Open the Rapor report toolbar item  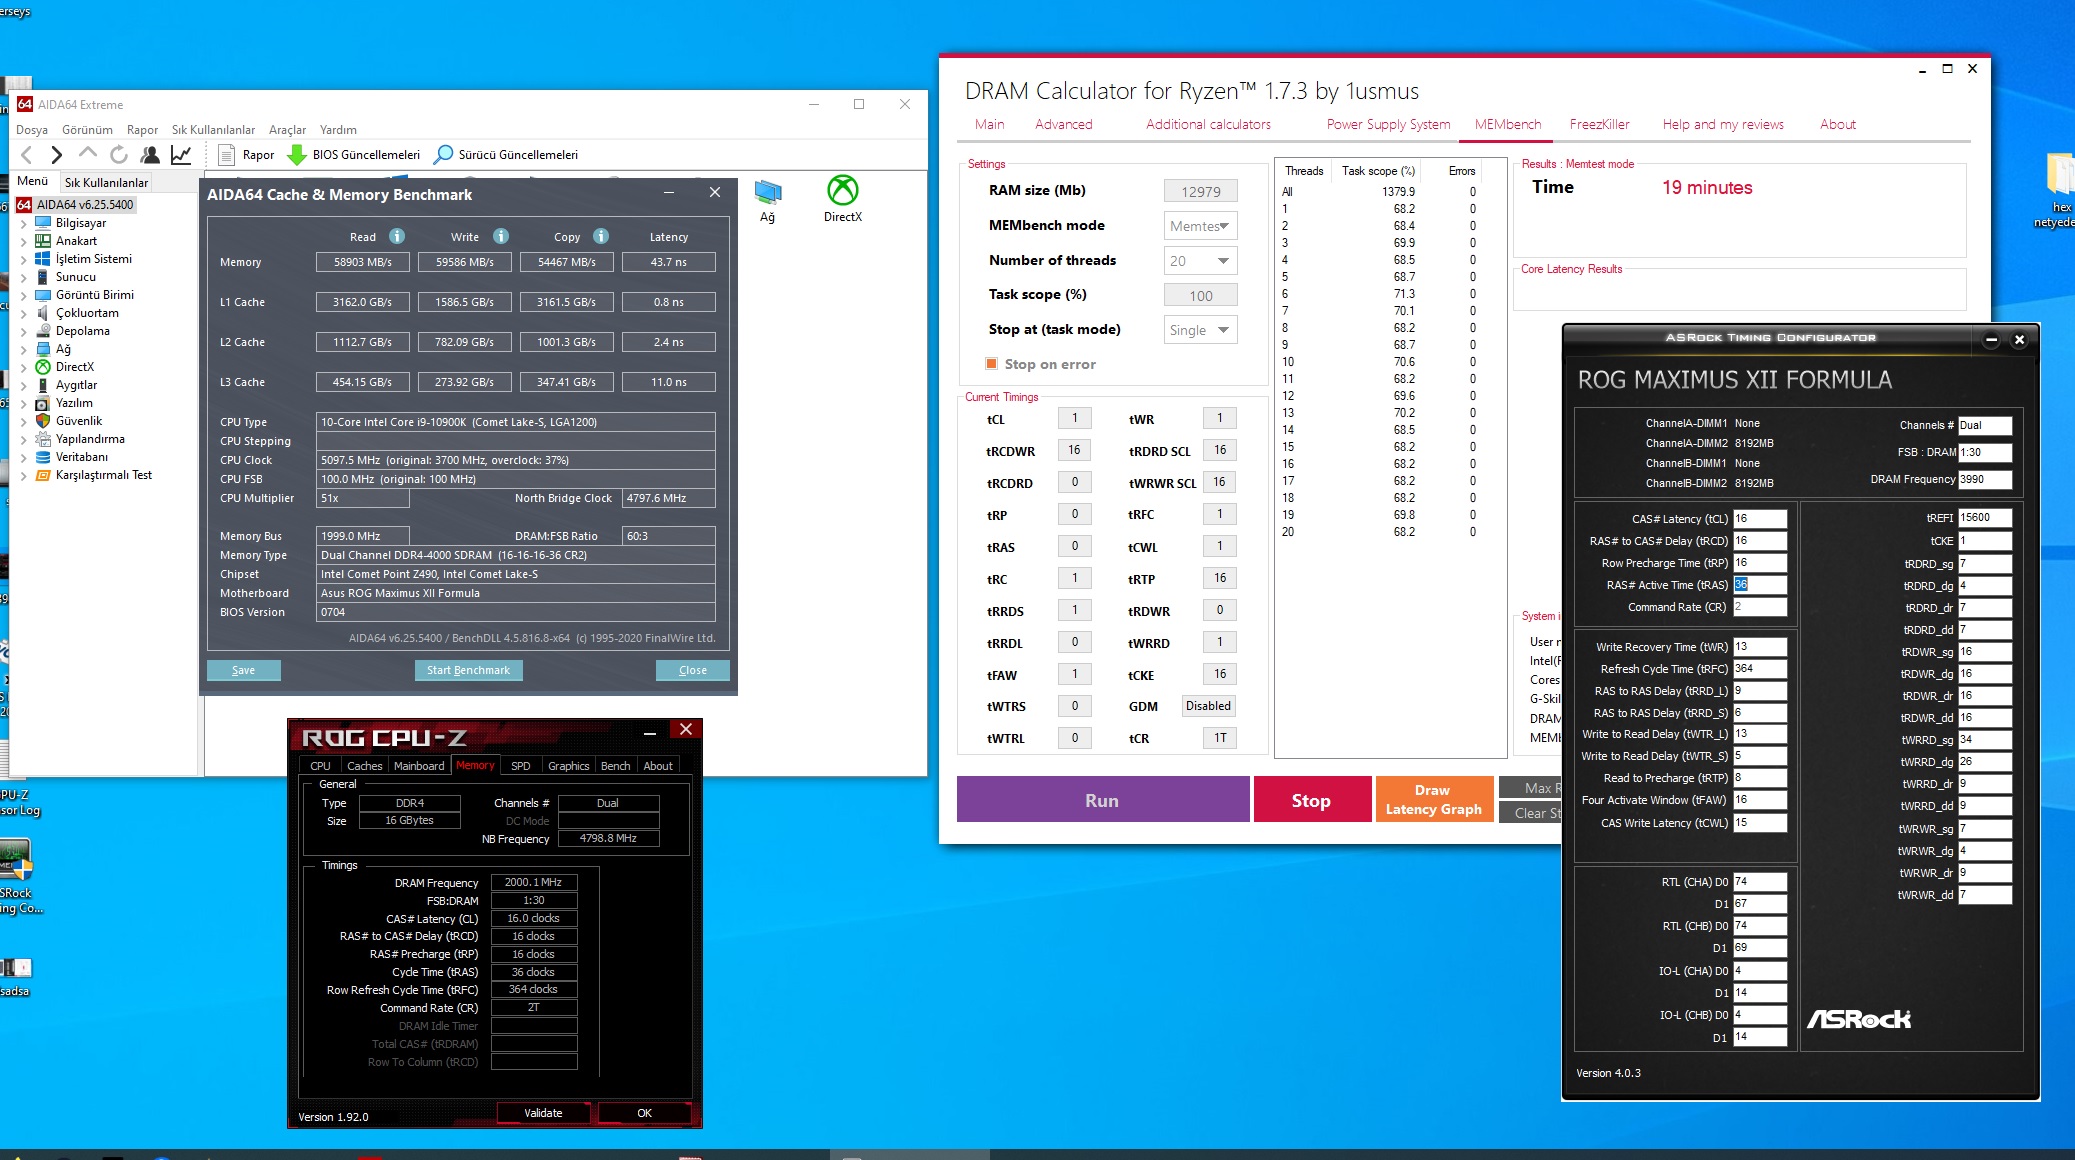(x=246, y=154)
